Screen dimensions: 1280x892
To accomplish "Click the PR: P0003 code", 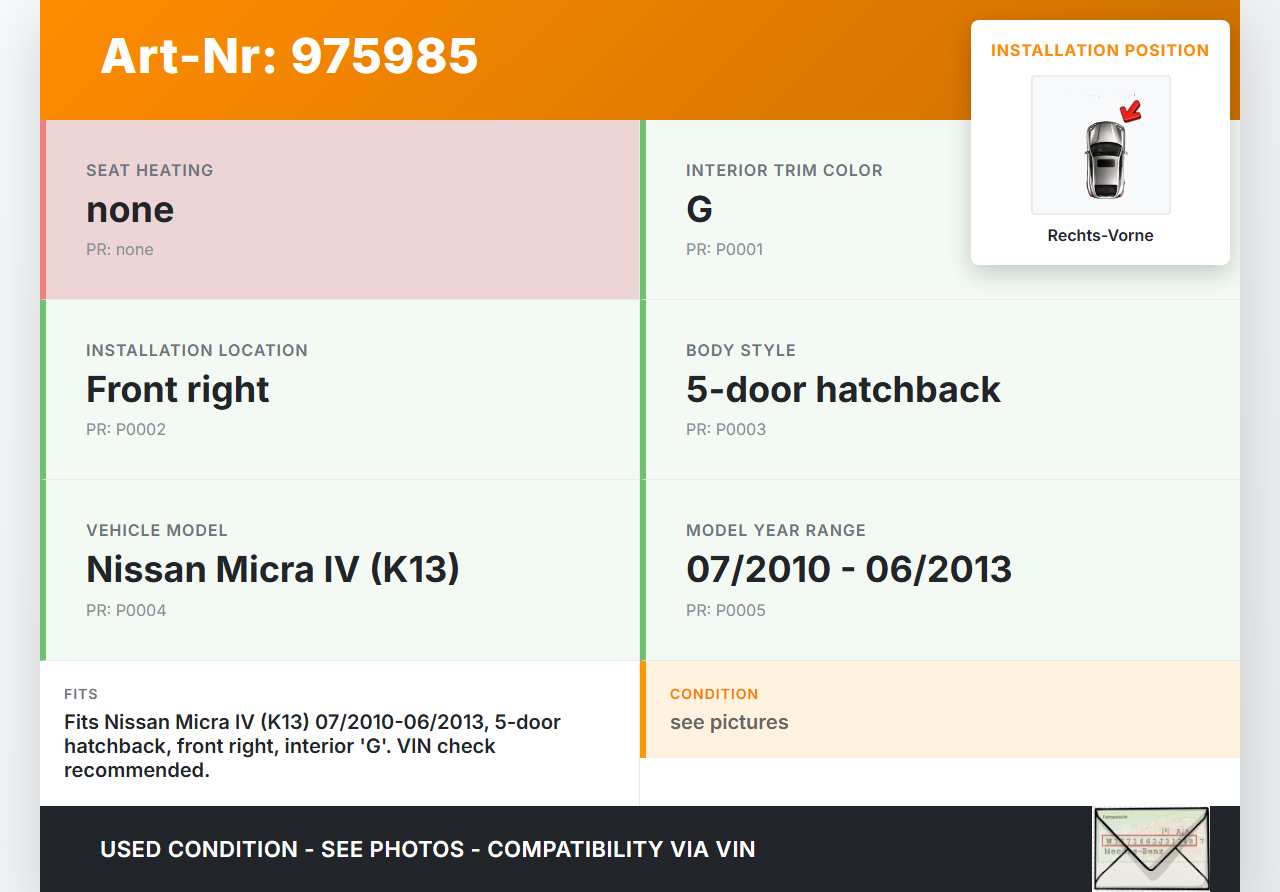I will tap(726, 429).
